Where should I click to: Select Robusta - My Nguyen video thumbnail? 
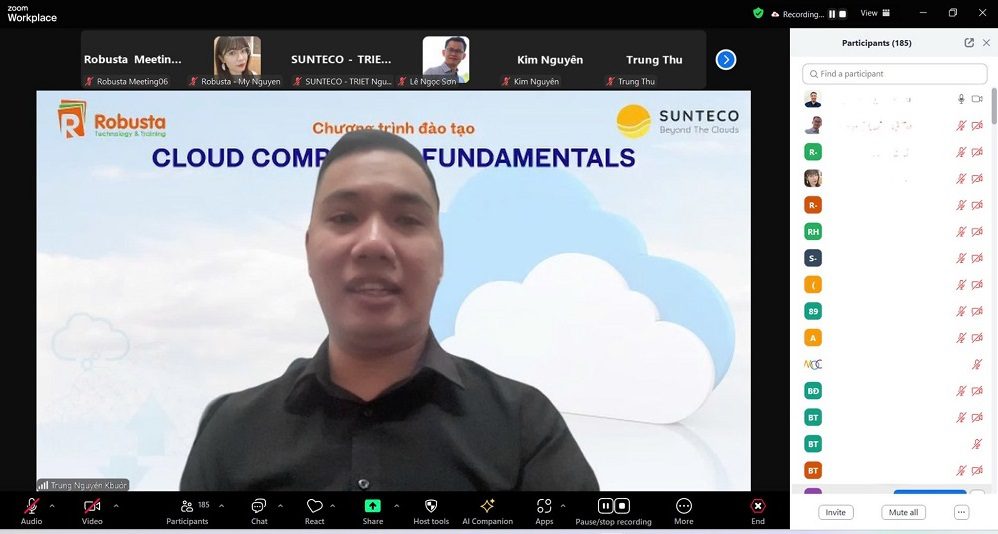click(237, 60)
